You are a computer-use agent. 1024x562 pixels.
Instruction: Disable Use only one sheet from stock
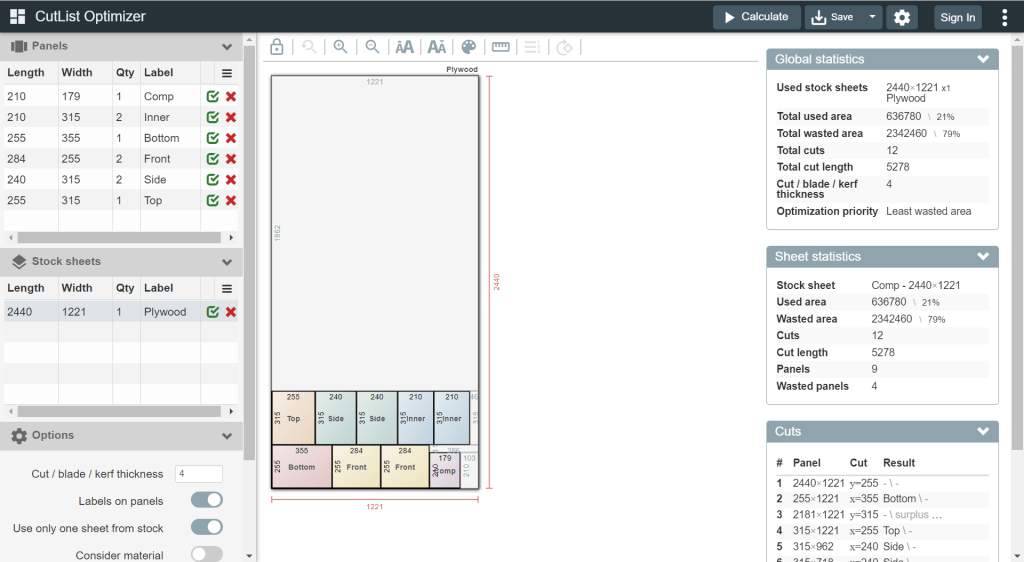point(206,527)
